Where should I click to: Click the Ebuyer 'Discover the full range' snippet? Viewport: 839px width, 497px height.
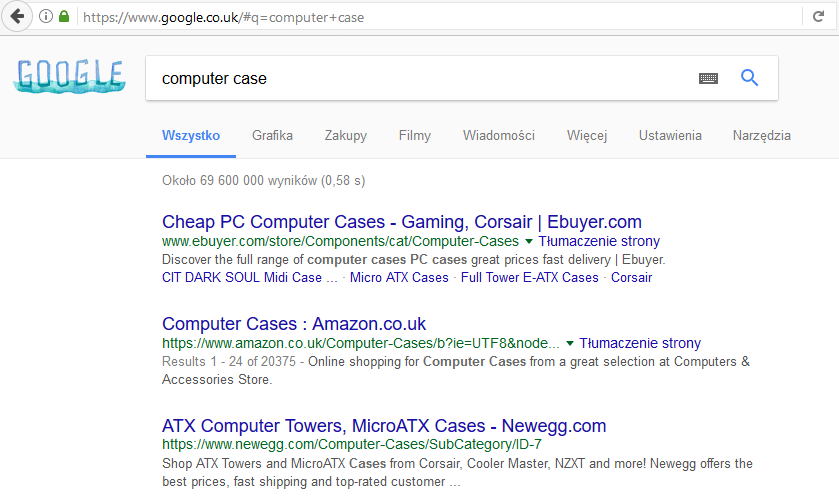pyautogui.click(x=414, y=259)
